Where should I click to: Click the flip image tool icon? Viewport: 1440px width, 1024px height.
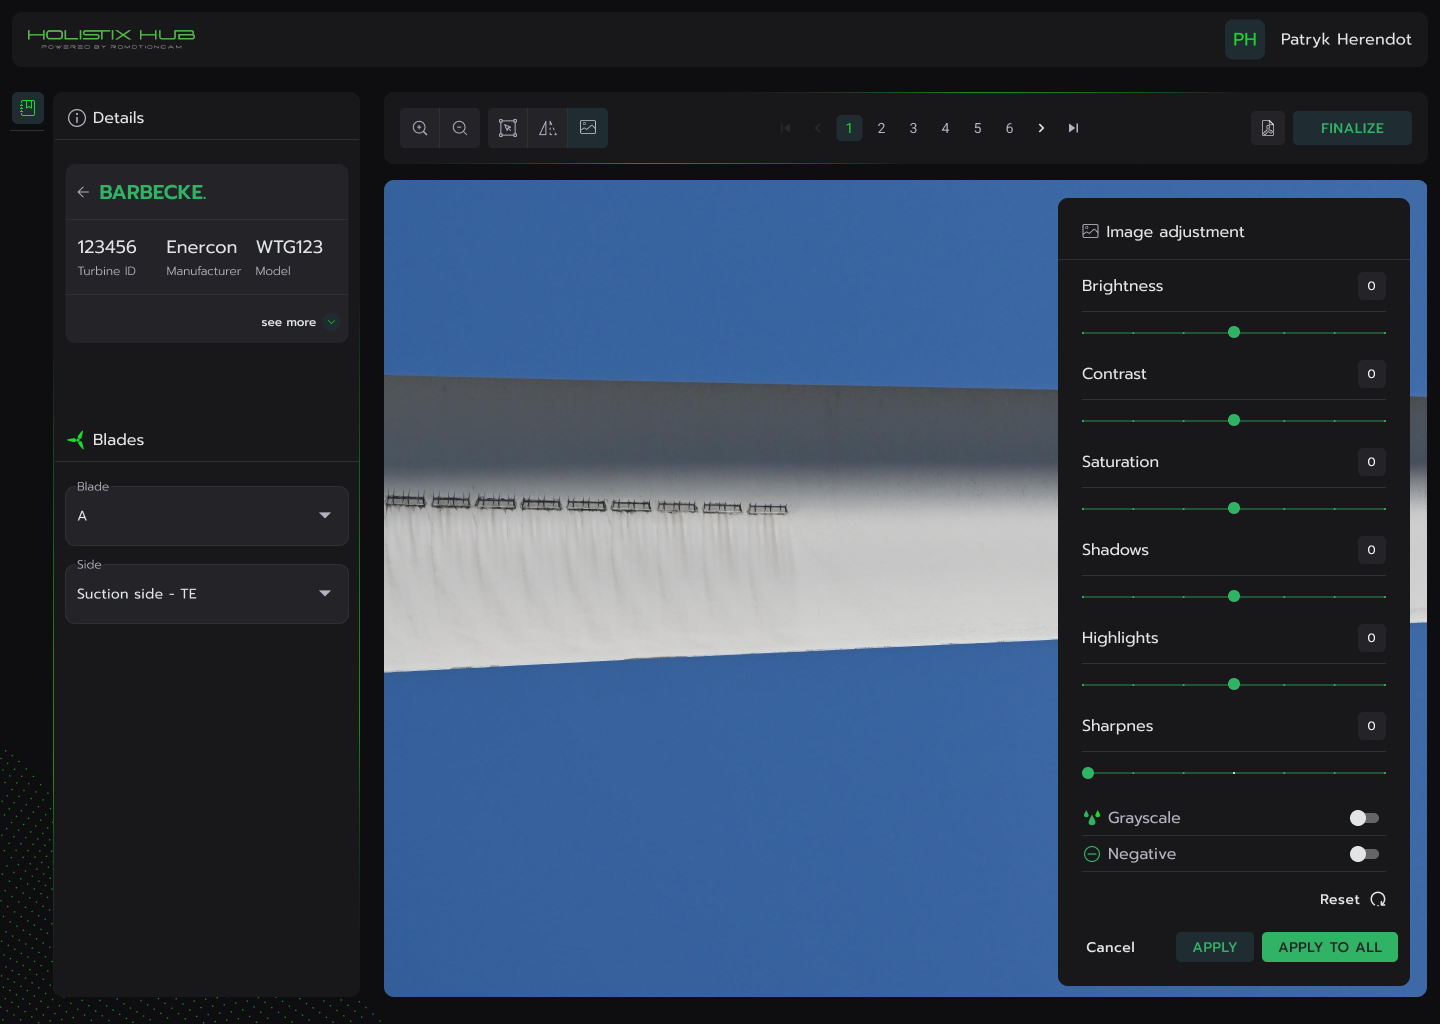[x=548, y=128]
